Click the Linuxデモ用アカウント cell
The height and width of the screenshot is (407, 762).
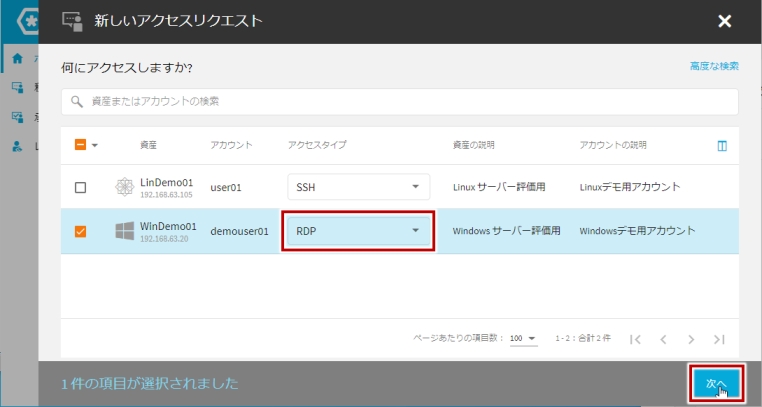(x=630, y=187)
